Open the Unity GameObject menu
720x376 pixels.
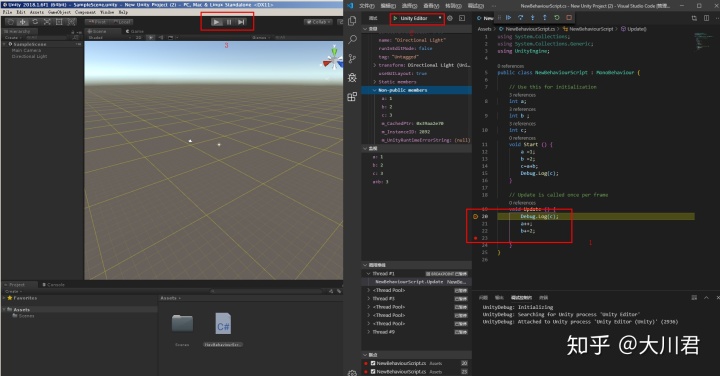(x=59, y=12)
